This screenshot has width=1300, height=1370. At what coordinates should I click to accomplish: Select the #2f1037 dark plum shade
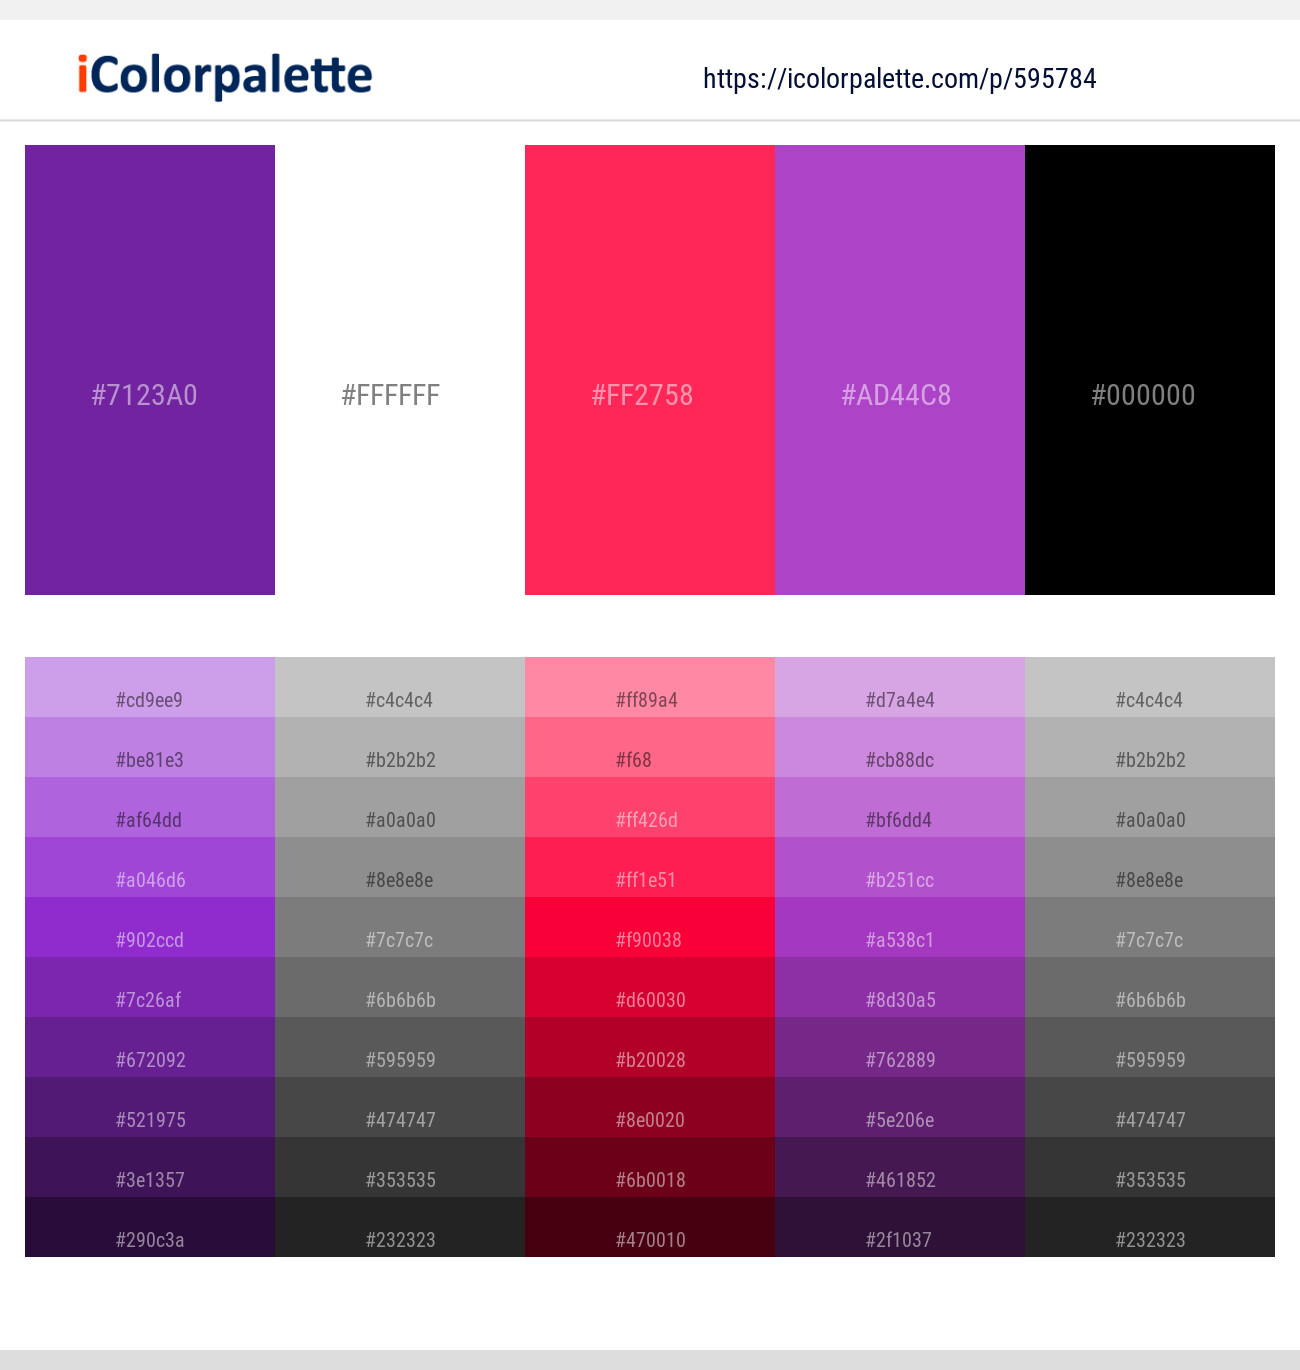point(900,1228)
